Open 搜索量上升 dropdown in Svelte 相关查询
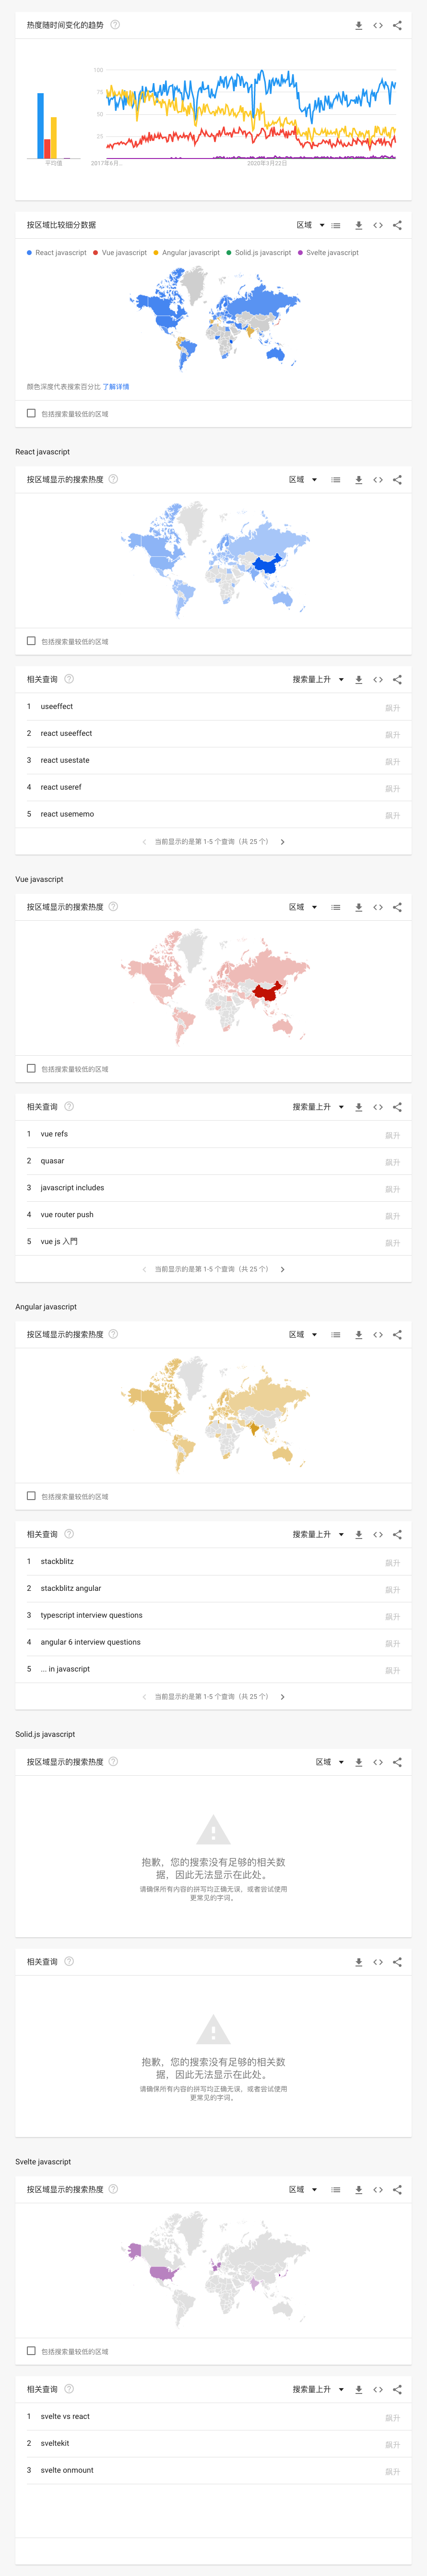The height and width of the screenshot is (2576, 427). tap(318, 2389)
